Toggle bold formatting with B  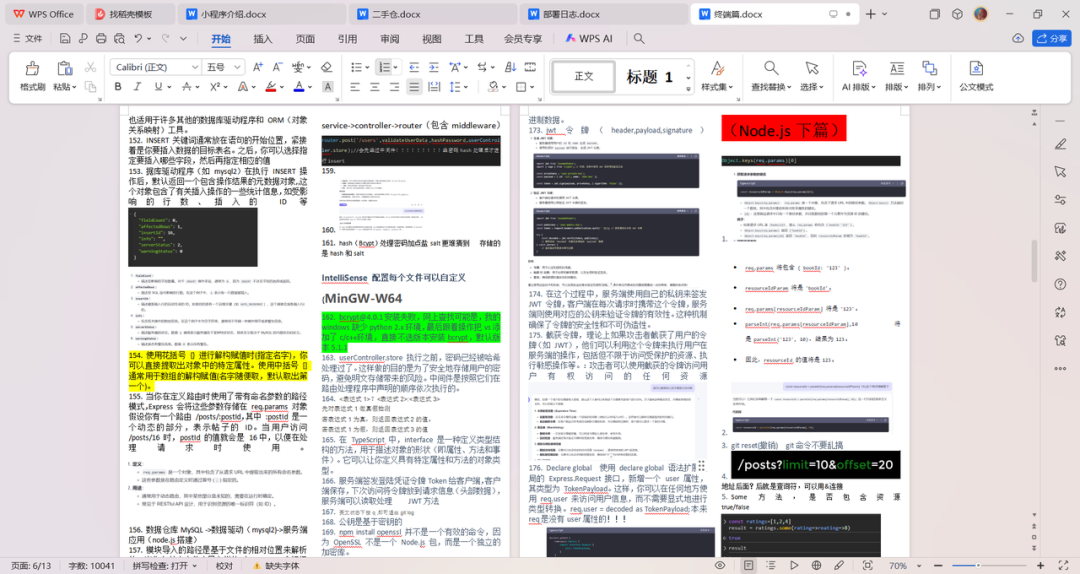(118, 87)
